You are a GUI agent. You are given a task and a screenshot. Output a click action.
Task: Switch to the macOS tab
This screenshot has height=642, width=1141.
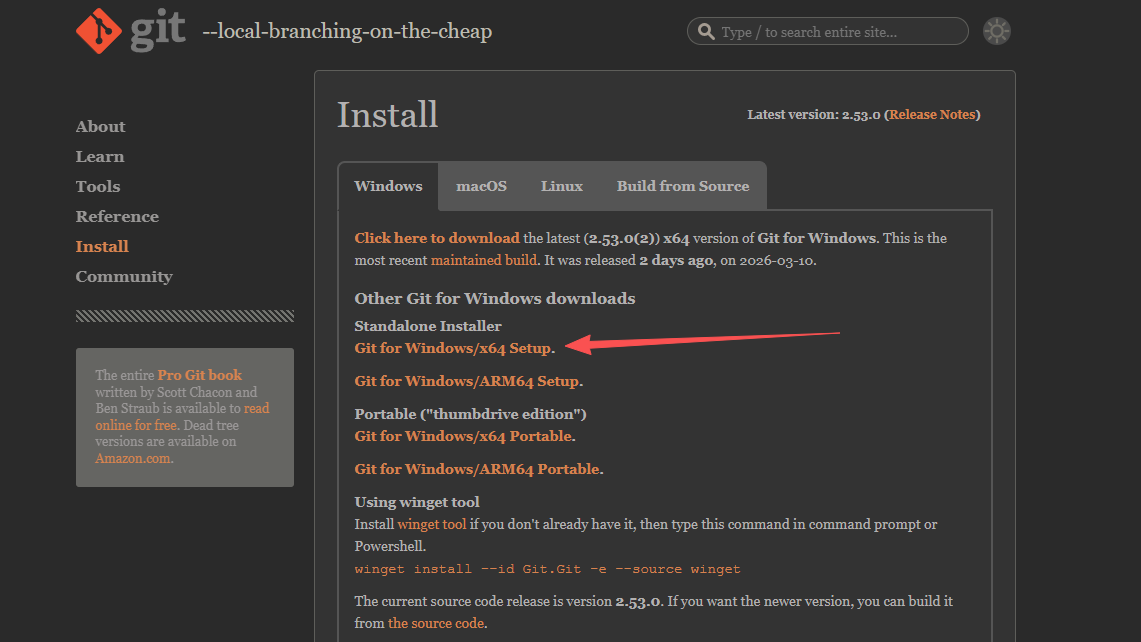point(481,186)
